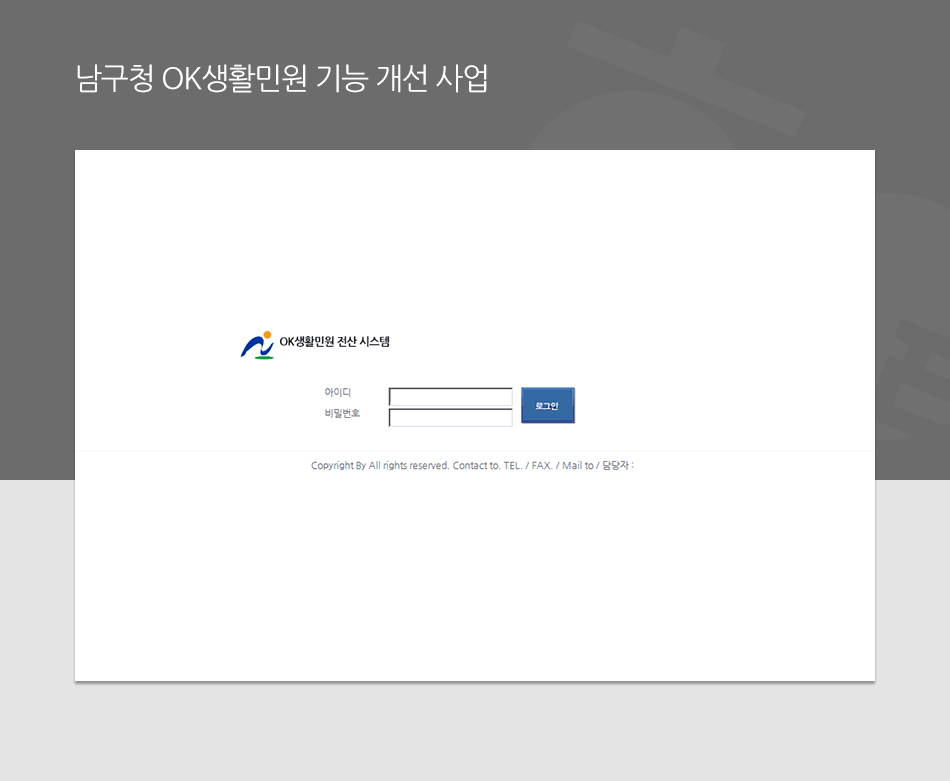Click the green base of the logo

264,356
